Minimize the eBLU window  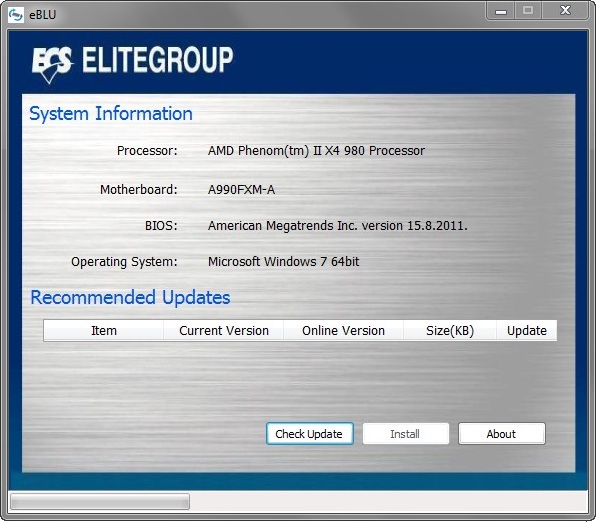(x=501, y=11)
